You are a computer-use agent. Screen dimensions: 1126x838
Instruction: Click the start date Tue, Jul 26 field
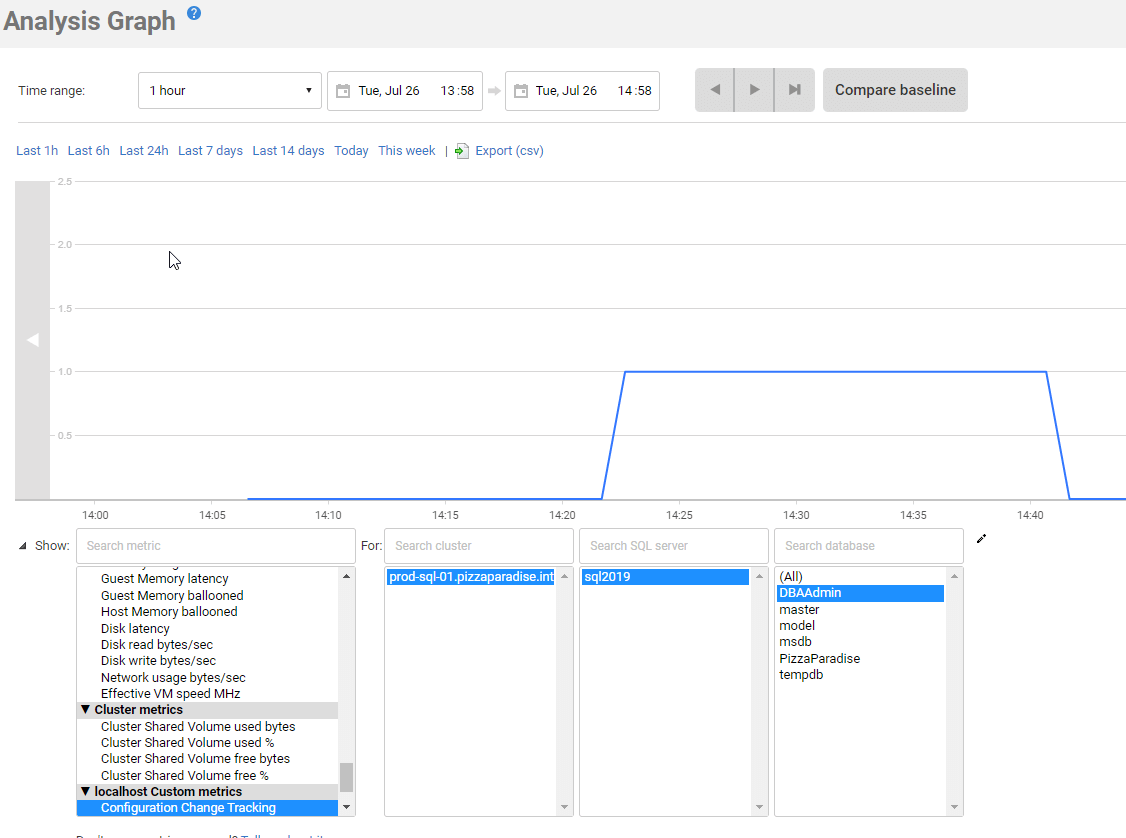pyautogui.click(x=388, y=90)
